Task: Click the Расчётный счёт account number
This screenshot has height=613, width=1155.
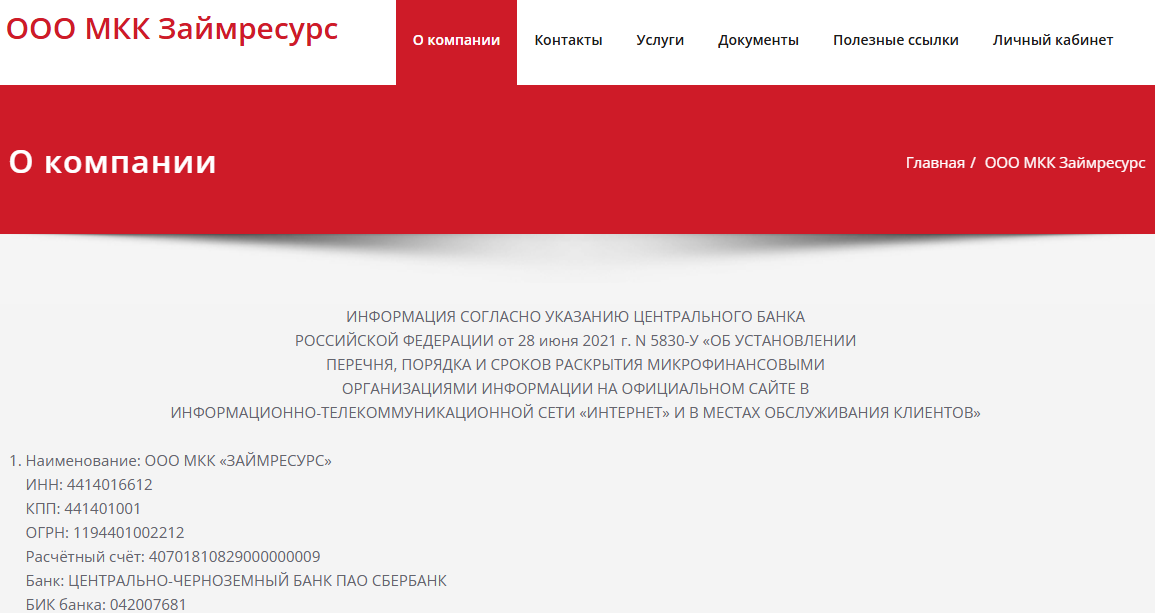Action: point(234,557)
